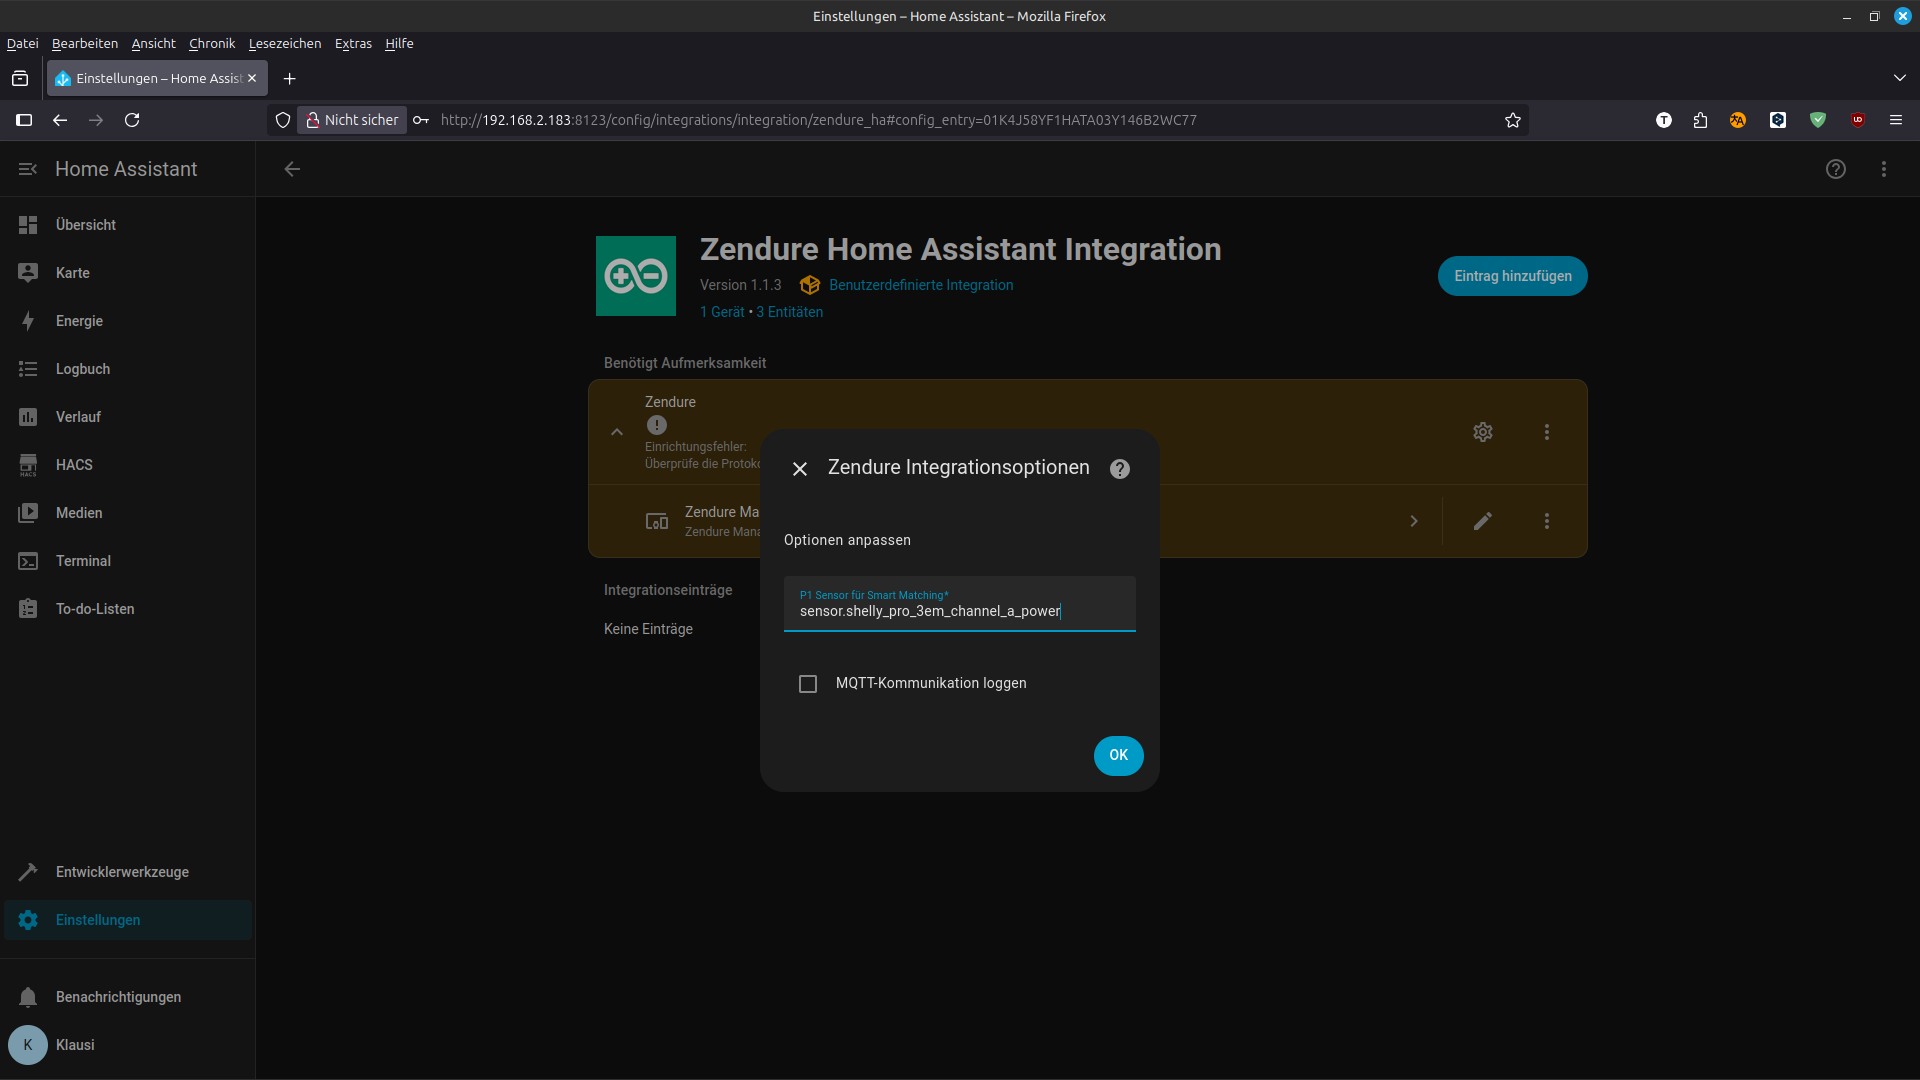This screenshot has width=1920, height=1080.
Task: Open the Chronik menu
Action: (212, 43)
